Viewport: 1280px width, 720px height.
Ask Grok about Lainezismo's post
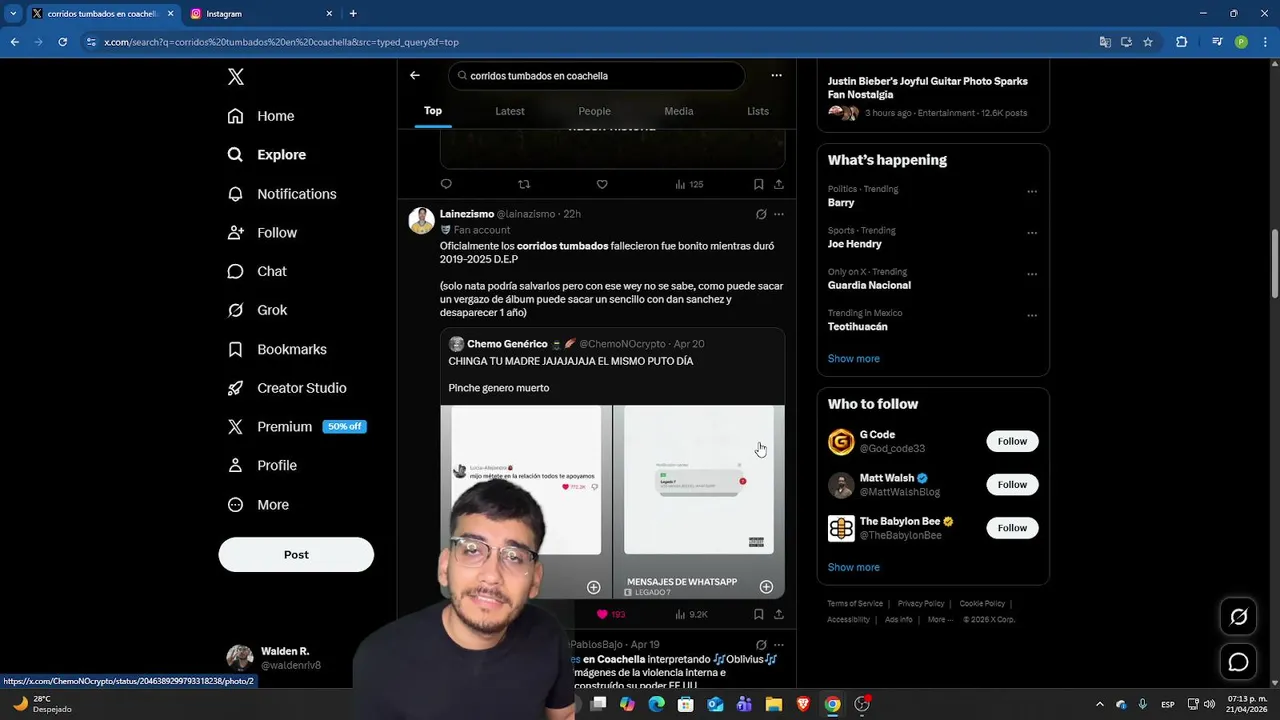[761, 214]
